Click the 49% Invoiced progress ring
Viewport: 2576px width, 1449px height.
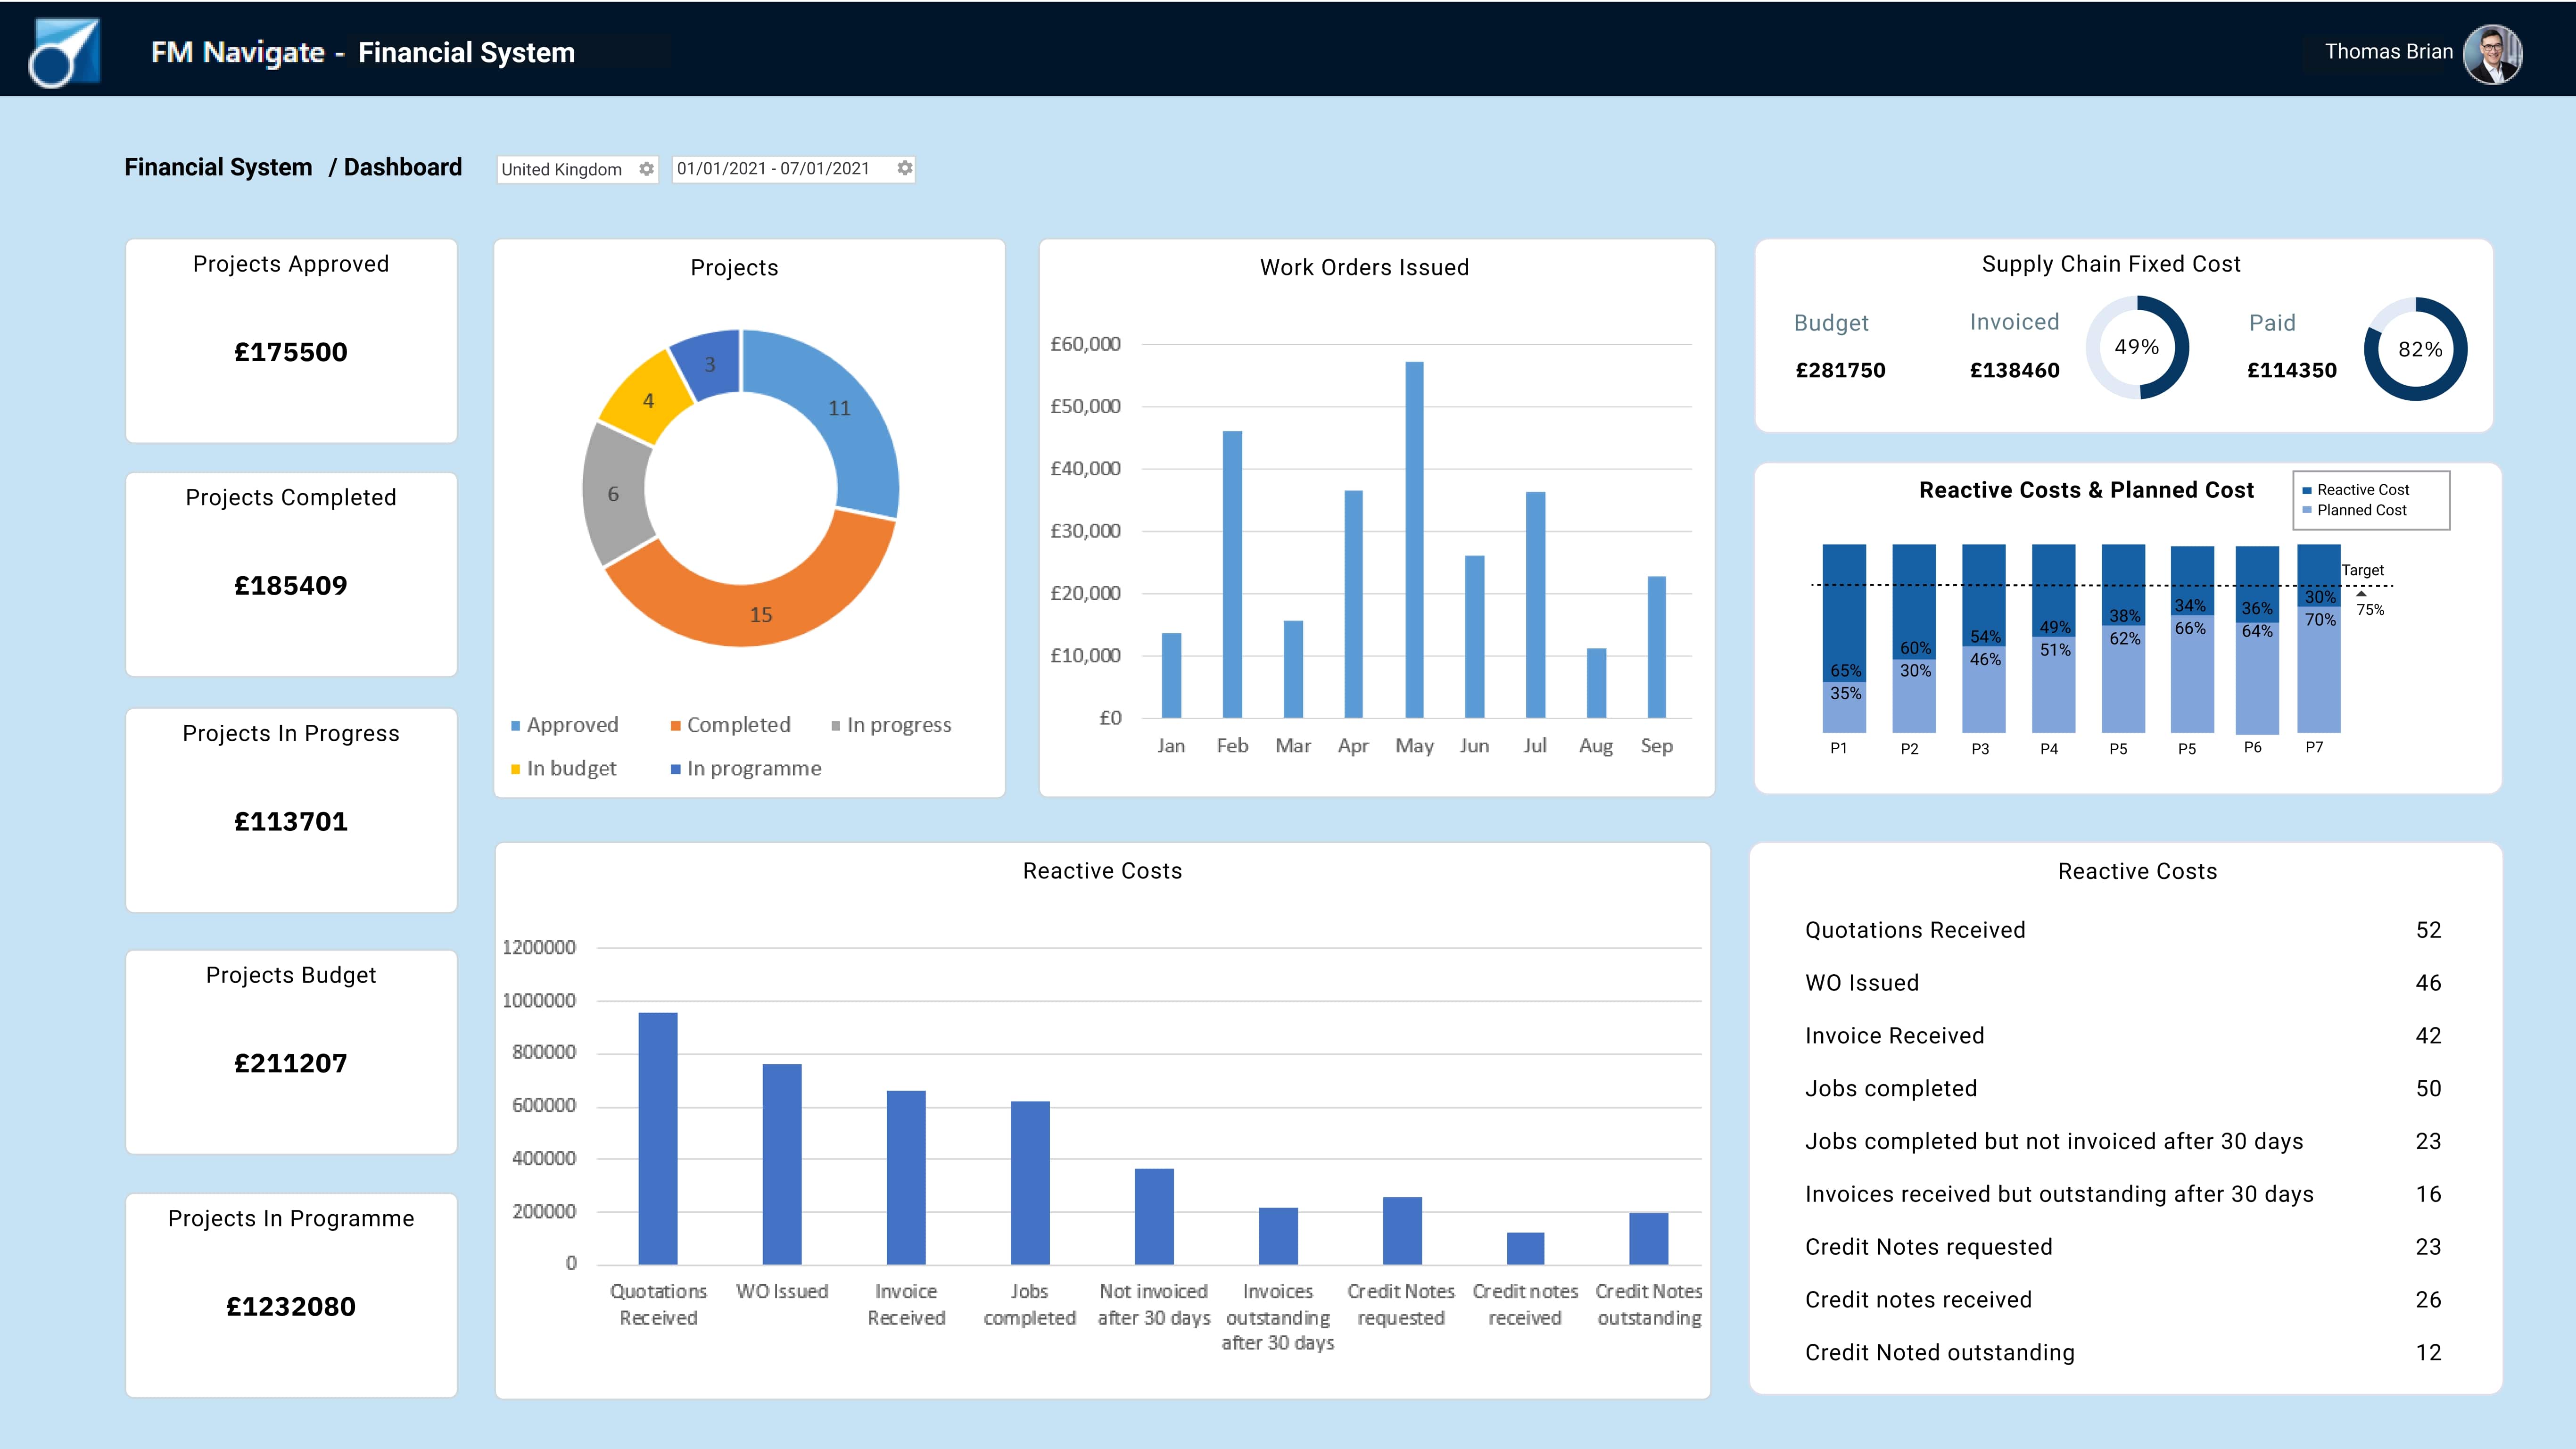tap(2137, 347)
